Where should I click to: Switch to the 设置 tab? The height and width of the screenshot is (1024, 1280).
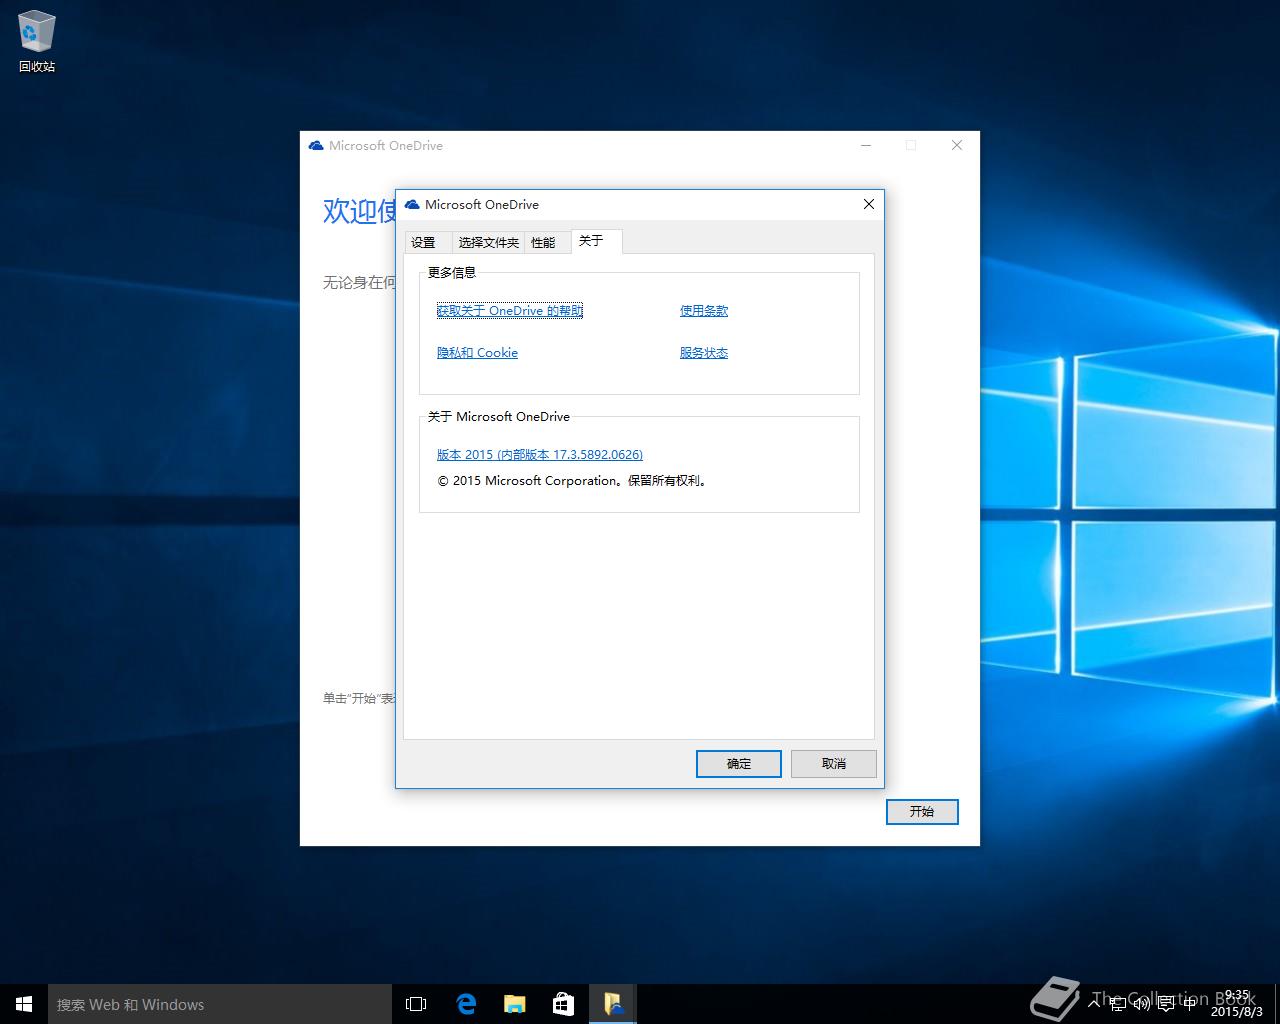(423, 242)
